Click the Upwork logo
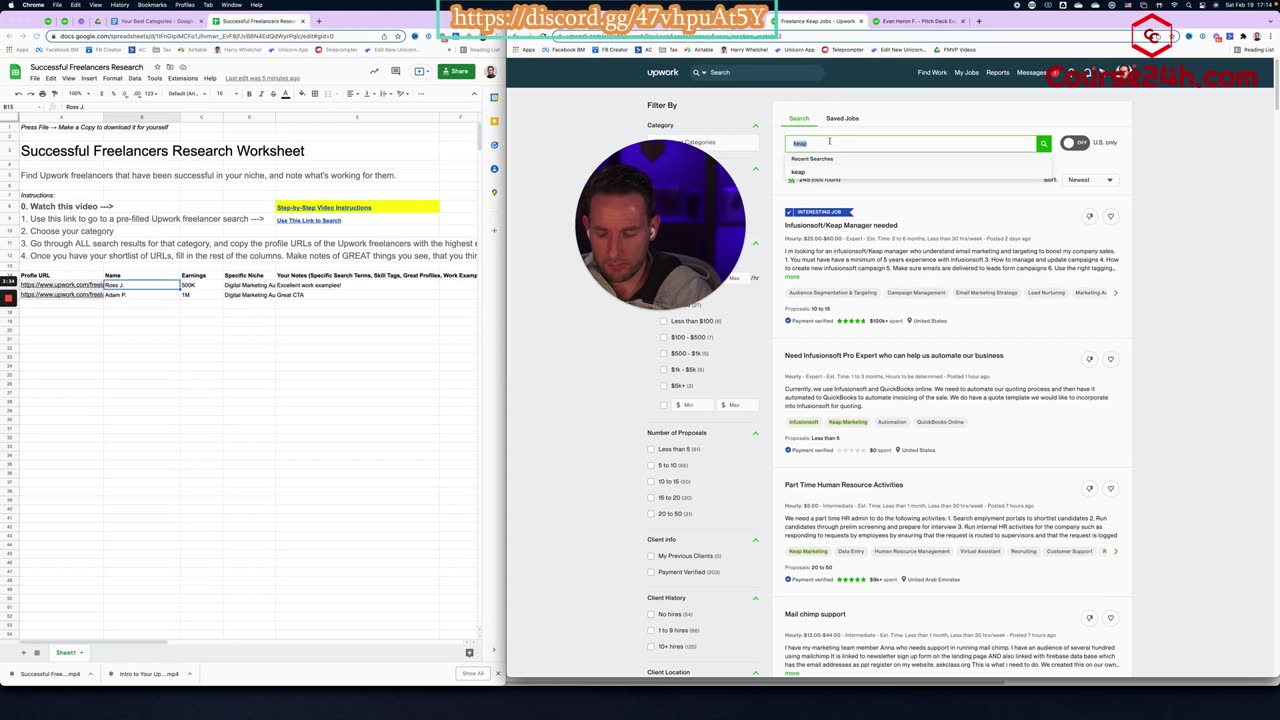1280x720 pixels. [x=662, y=72]
